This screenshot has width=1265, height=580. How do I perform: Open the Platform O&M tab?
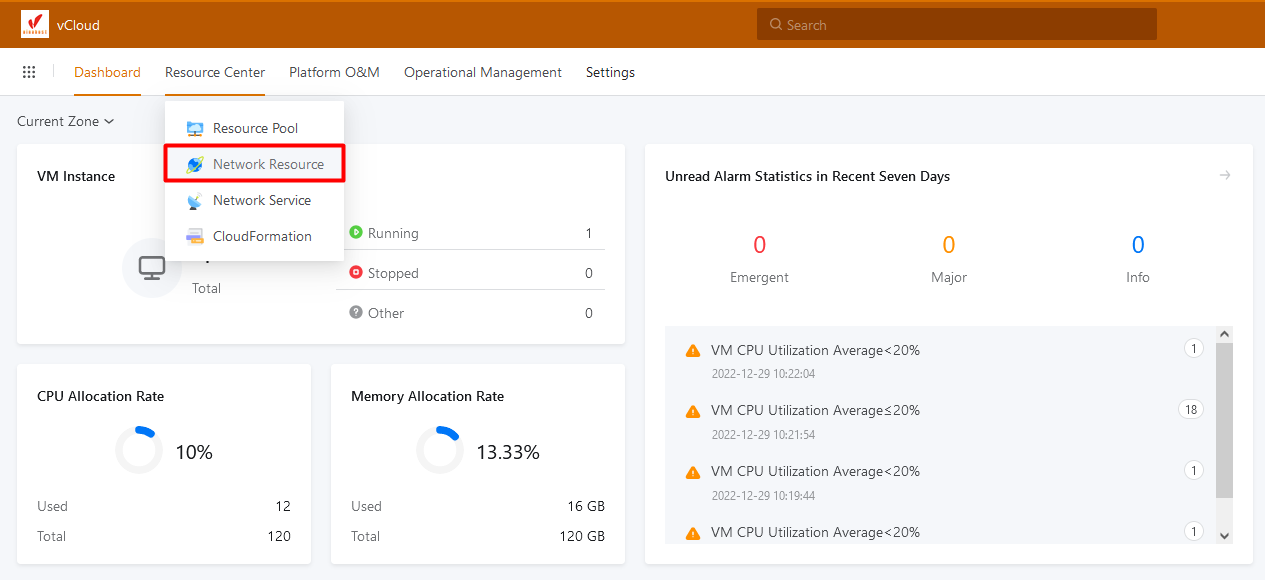334,72
